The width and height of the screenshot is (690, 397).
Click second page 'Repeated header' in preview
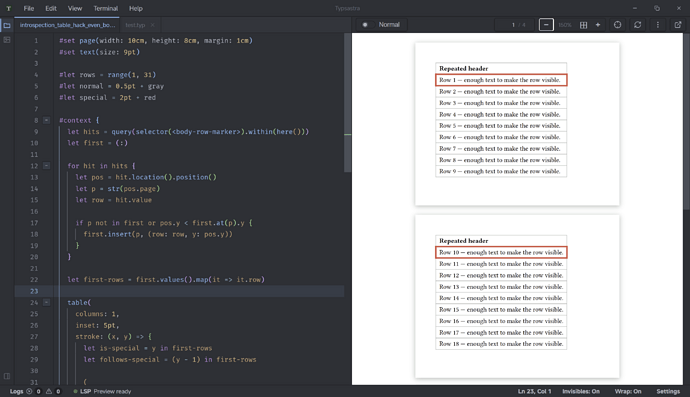click(463, 241)
